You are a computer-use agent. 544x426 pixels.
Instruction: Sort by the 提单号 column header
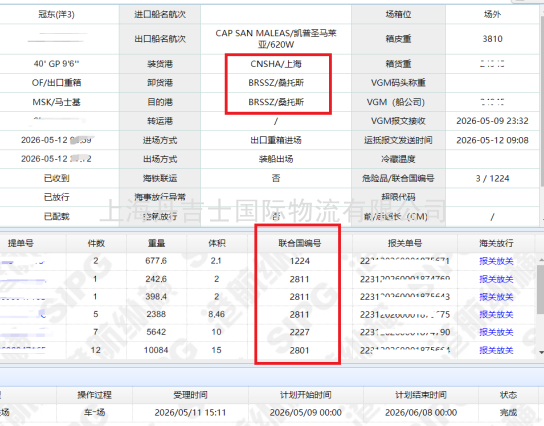point(21,243)
